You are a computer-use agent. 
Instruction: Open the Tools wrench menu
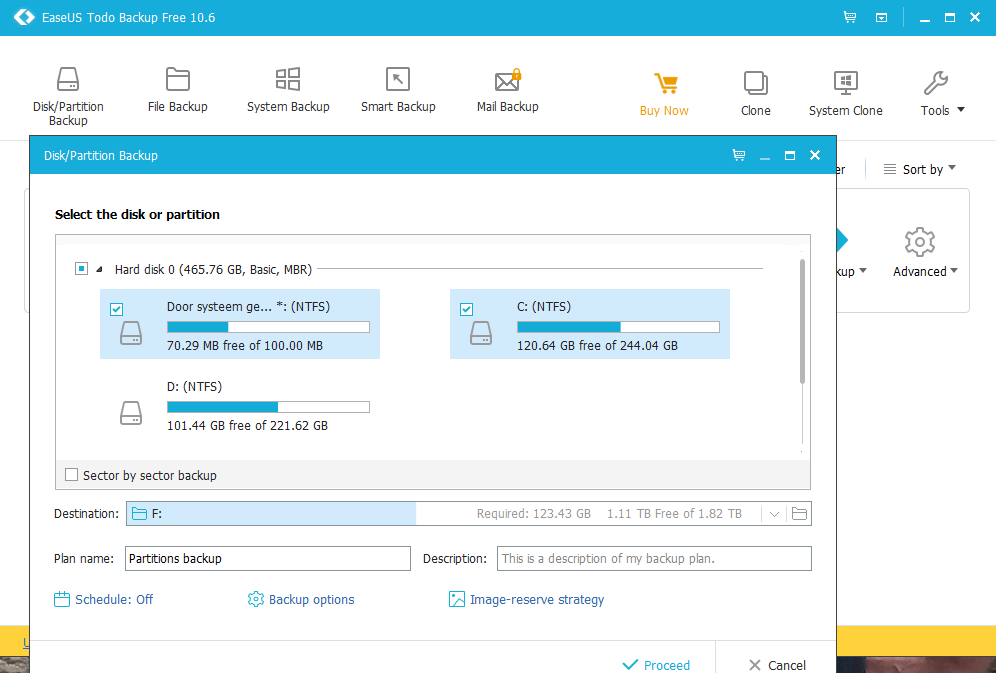941,93
